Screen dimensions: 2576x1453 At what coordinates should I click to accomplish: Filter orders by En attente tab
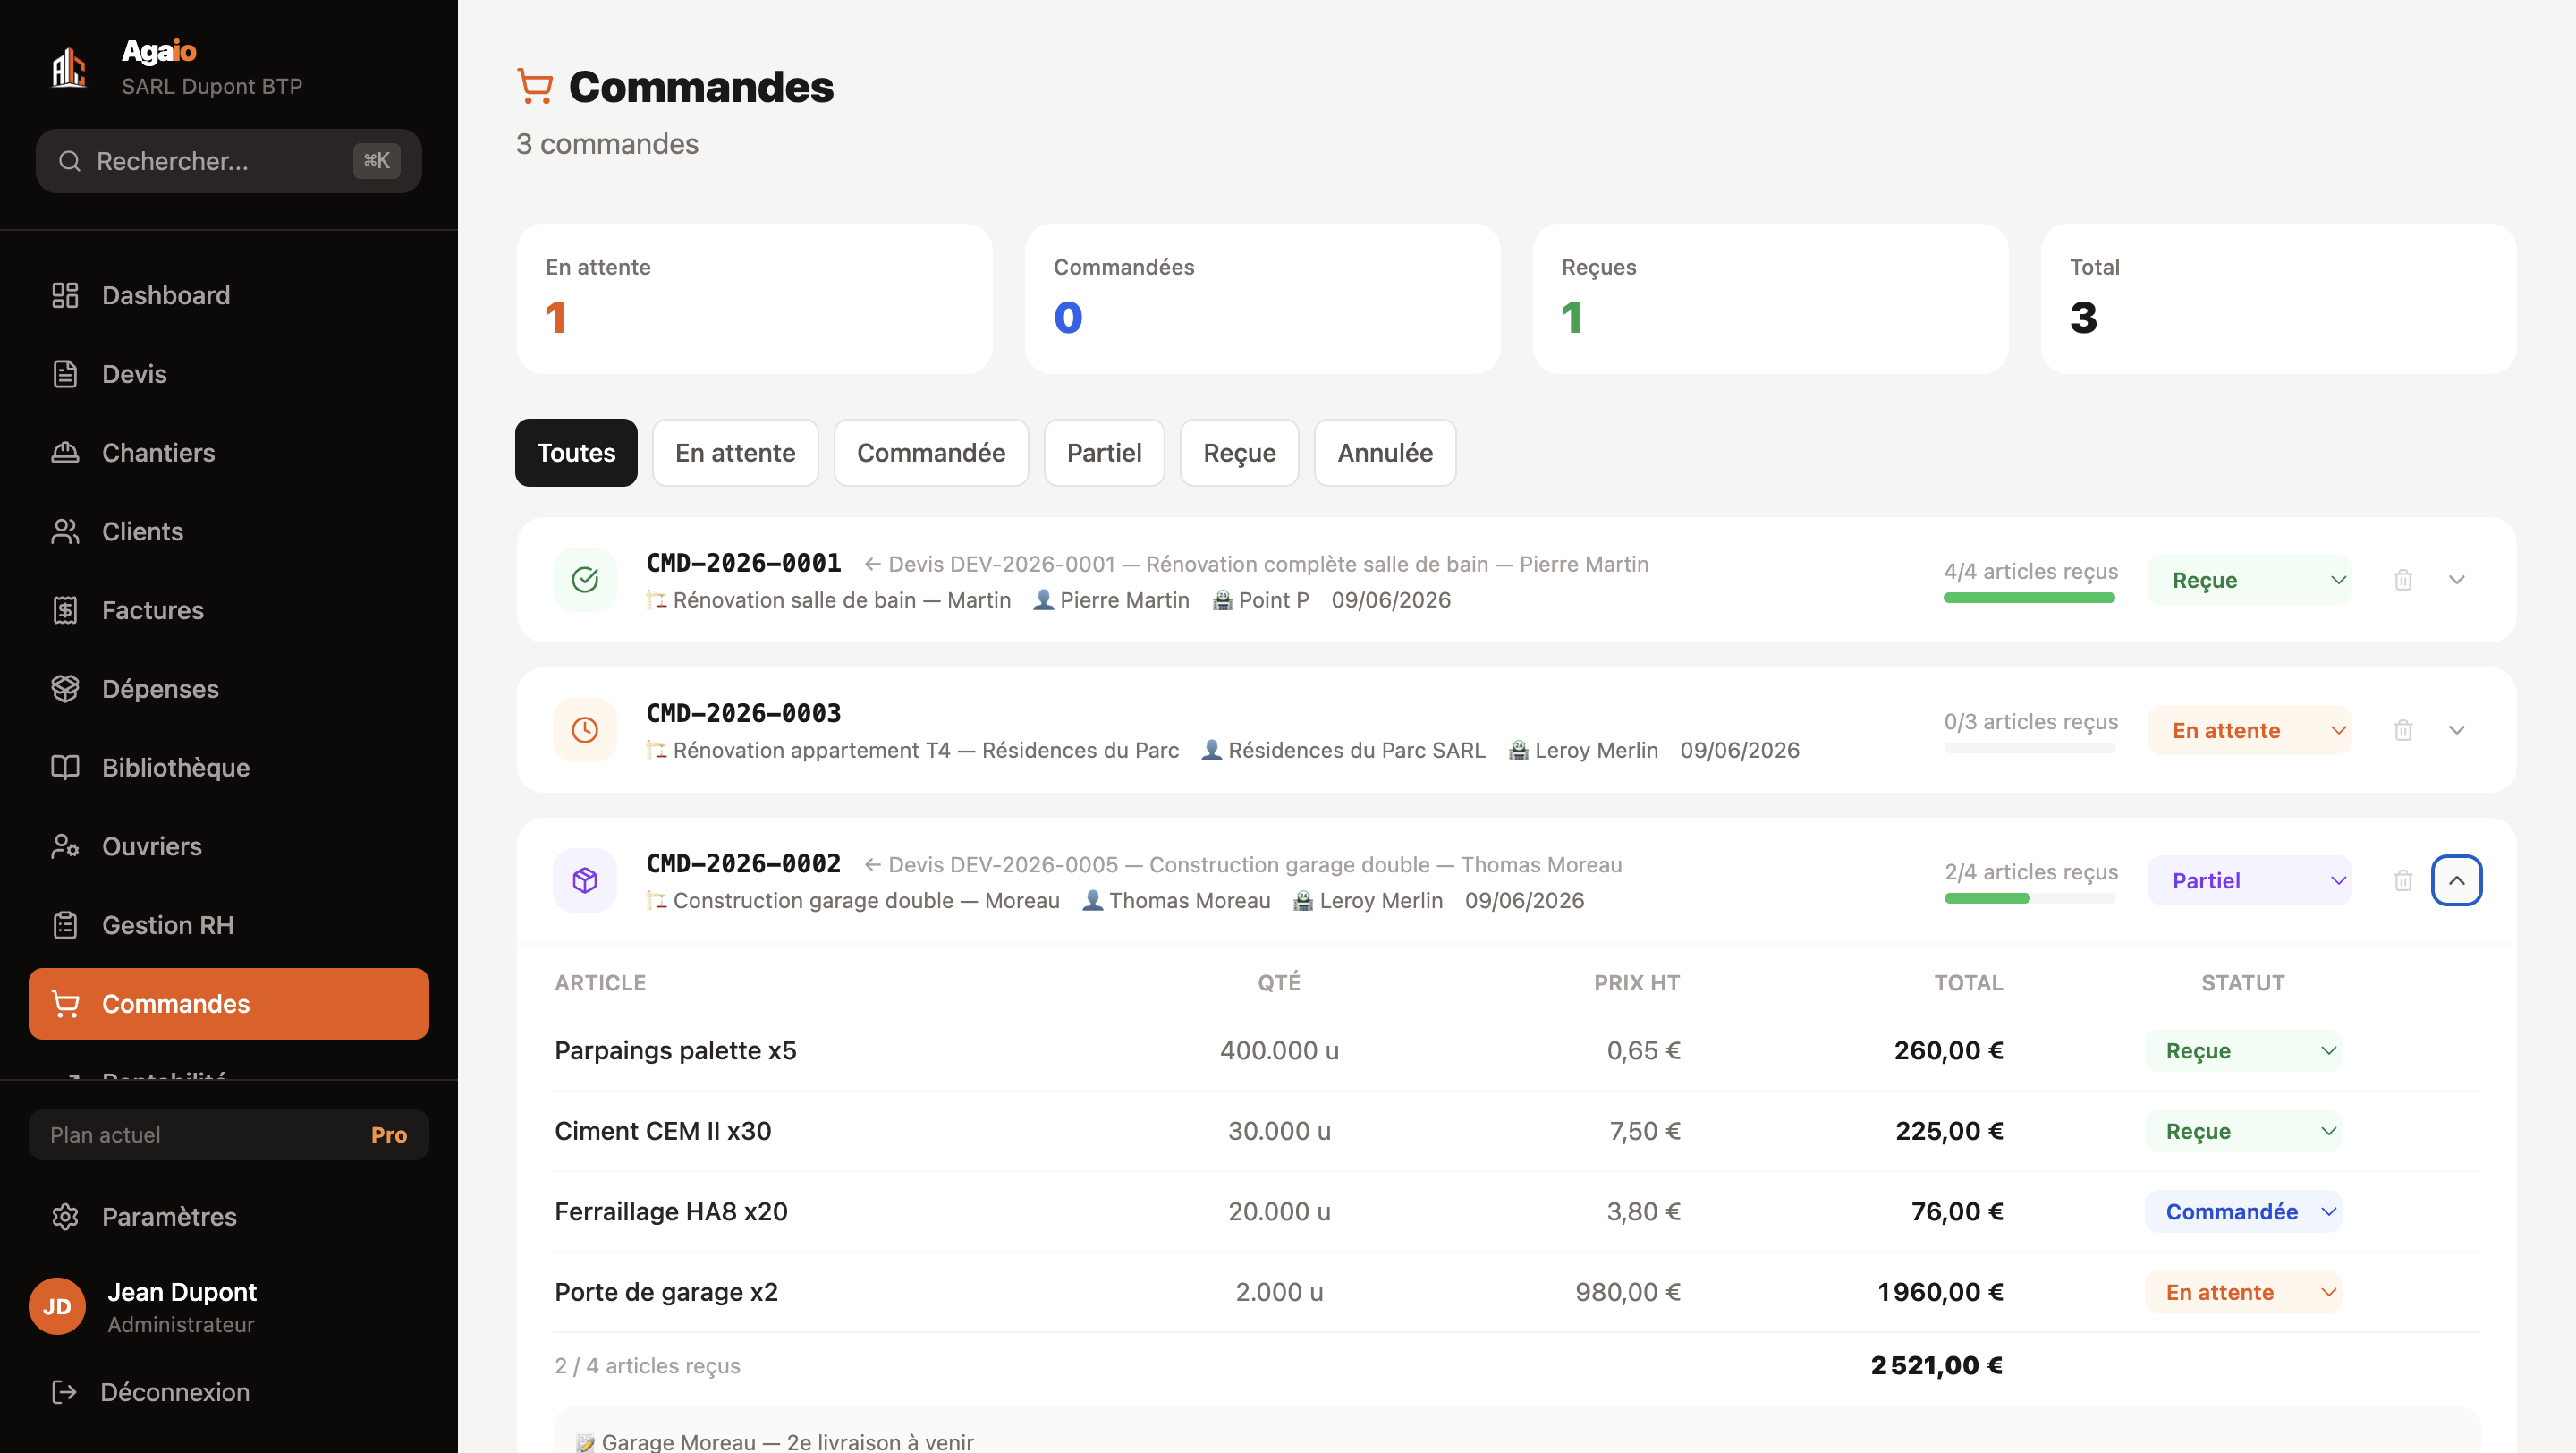click(x=735, y=453)
